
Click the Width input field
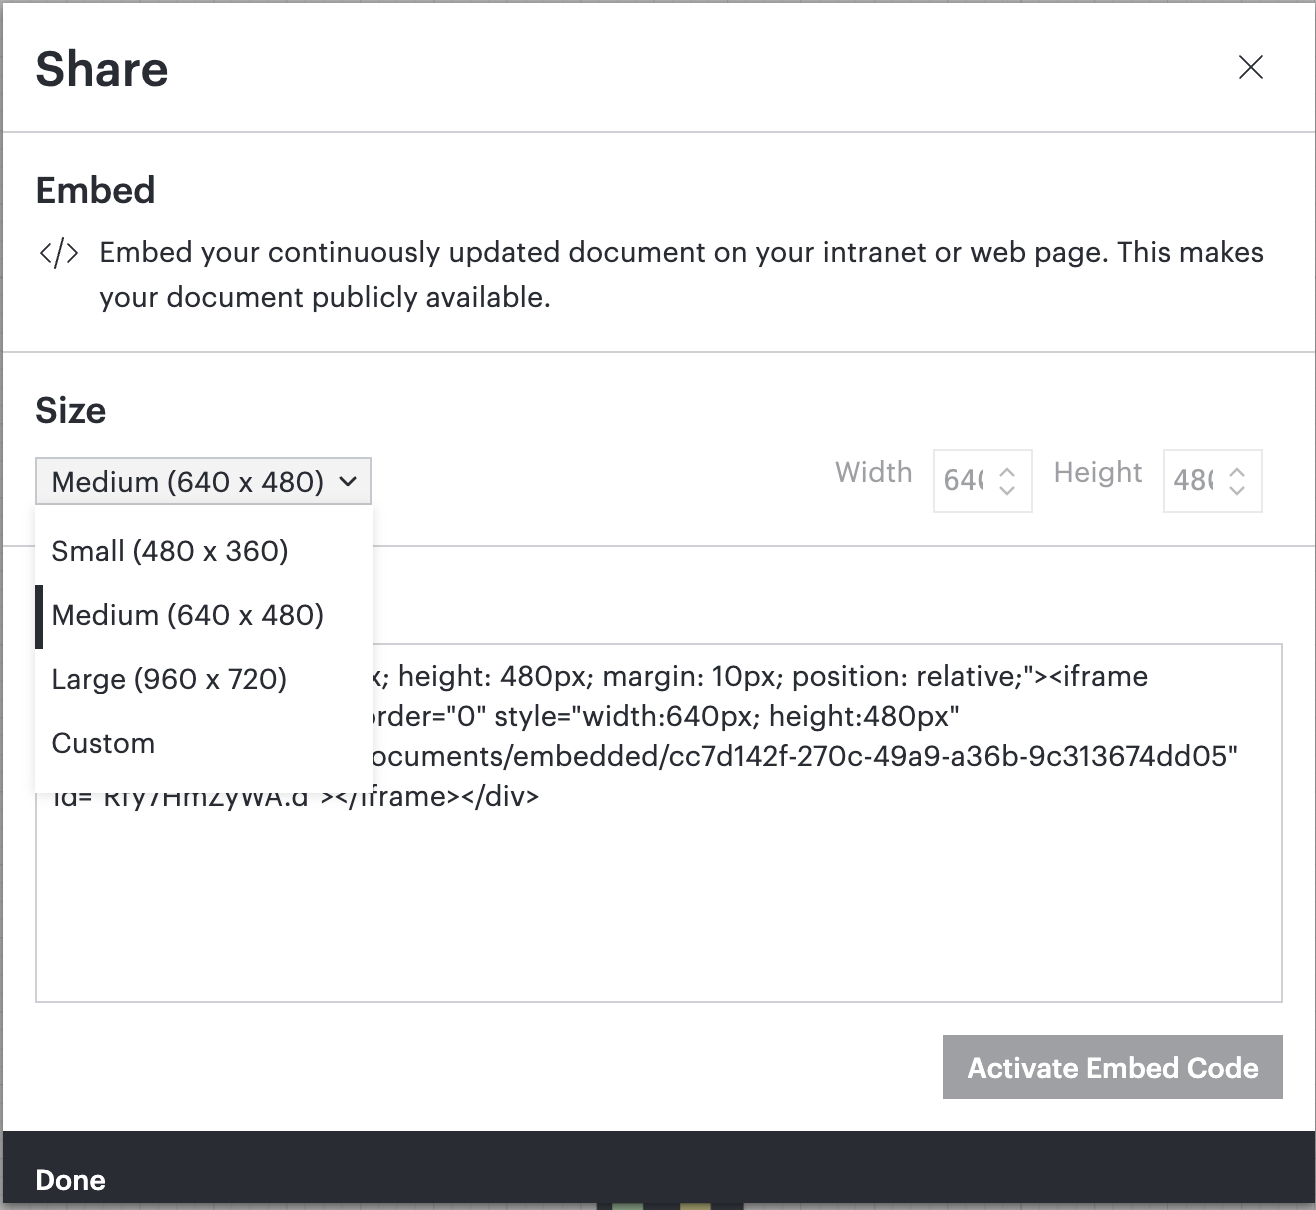click(x=982, y=481)
